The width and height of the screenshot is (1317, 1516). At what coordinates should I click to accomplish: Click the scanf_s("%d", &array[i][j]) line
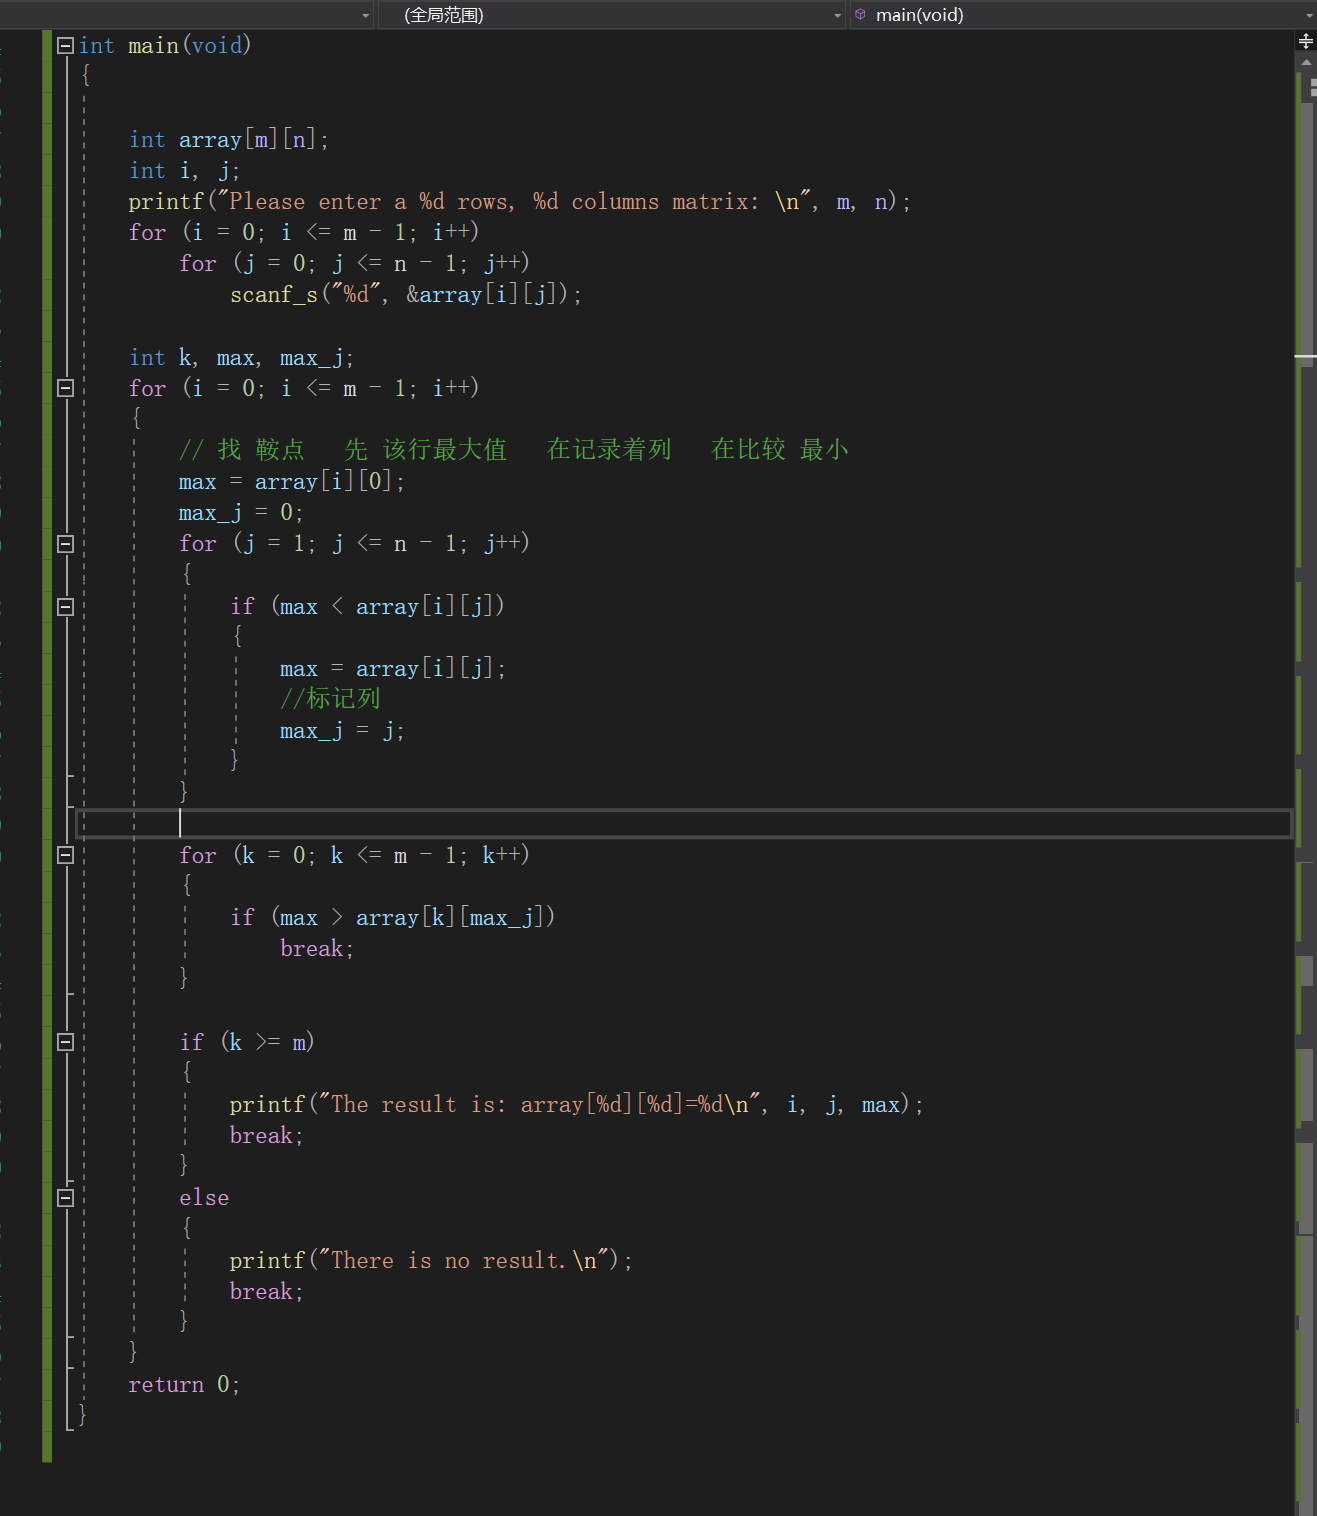coord(406,294)
